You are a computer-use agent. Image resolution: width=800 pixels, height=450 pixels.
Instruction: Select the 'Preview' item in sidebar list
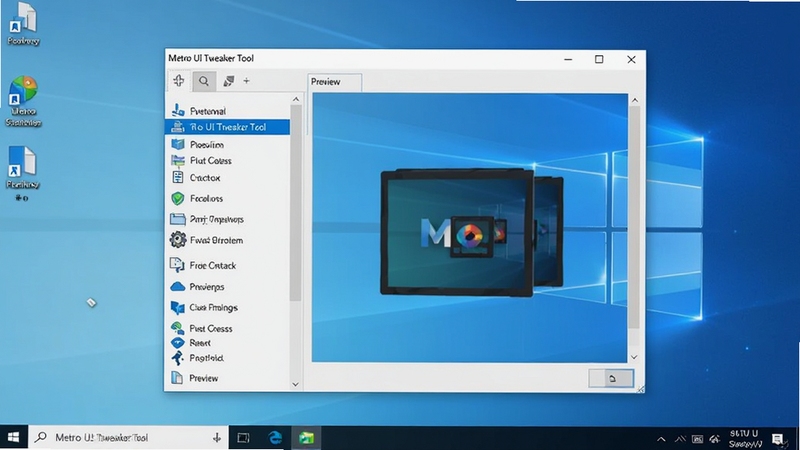tap(204, 378)
